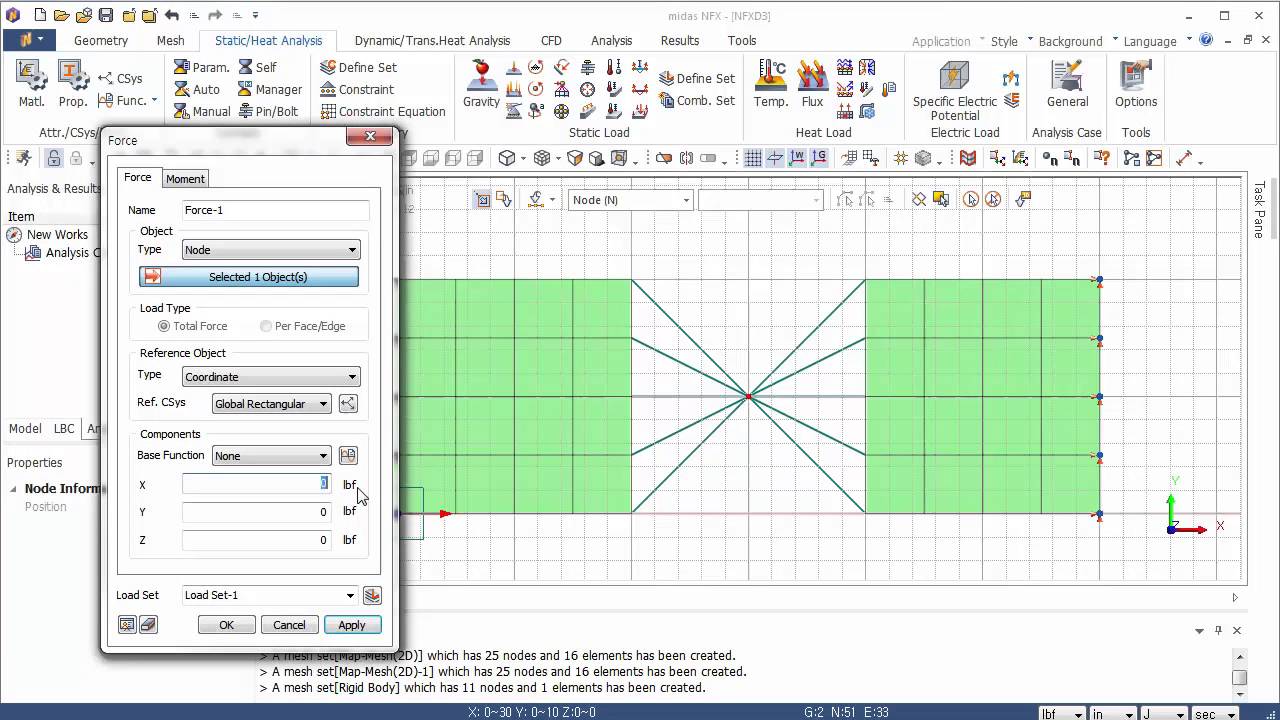Open the contact Manager

(x=270, y=89)
